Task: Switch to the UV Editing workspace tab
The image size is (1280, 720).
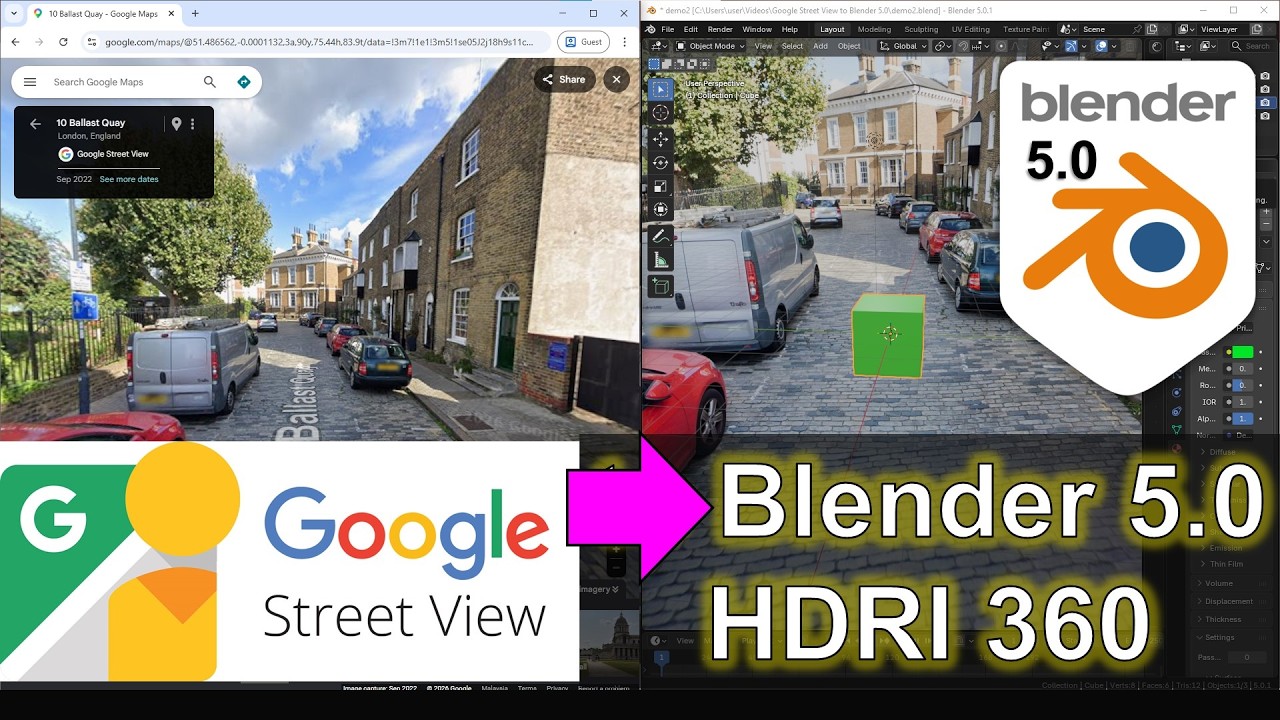Action: pyautogui.click(x=970, y=29)
